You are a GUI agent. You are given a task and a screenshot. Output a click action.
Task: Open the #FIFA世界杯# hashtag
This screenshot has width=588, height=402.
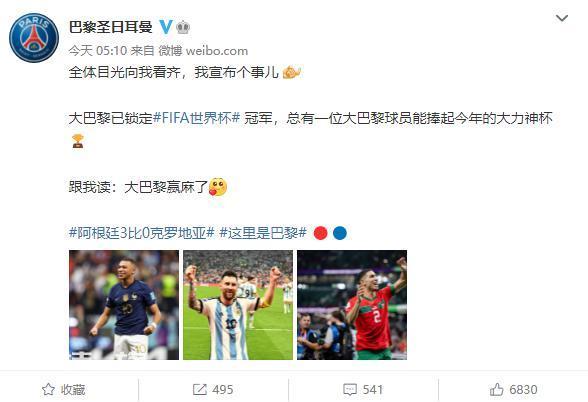coord(197,118)
